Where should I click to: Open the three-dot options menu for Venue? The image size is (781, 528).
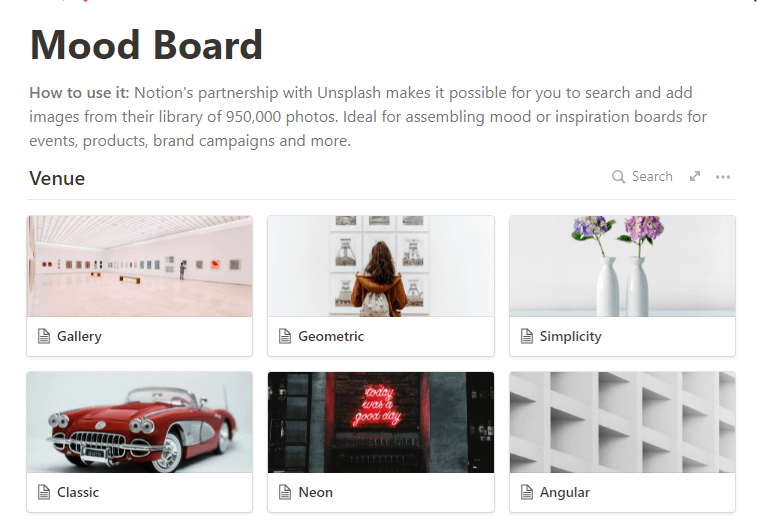(x=723, y=177)
